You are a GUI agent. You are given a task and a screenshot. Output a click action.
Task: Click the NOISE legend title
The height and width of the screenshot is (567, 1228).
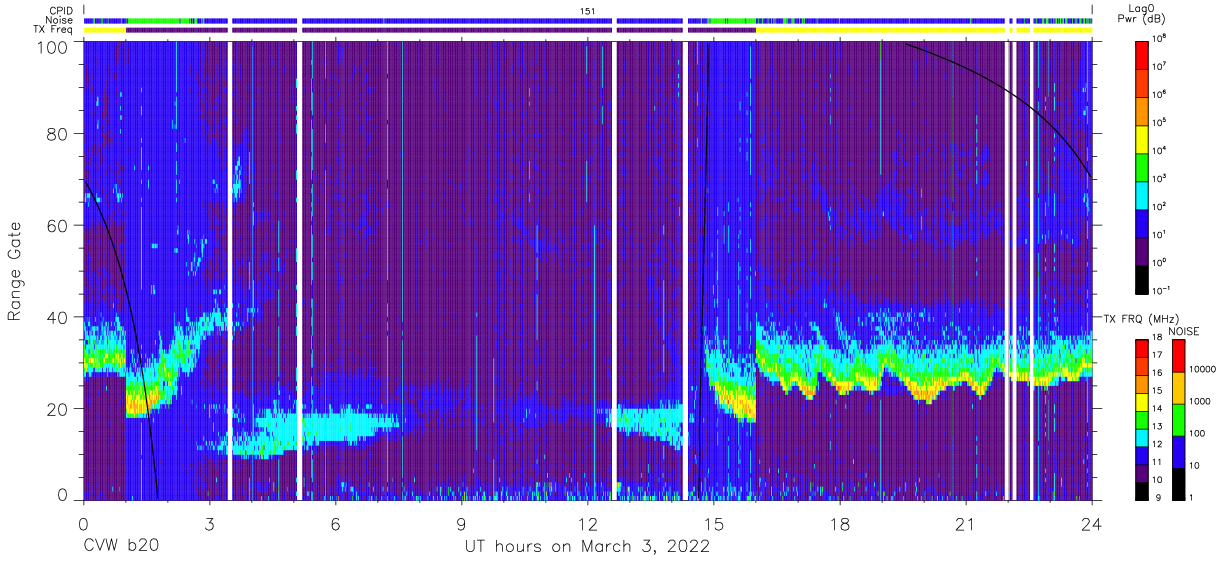(x=1183, y=330)
